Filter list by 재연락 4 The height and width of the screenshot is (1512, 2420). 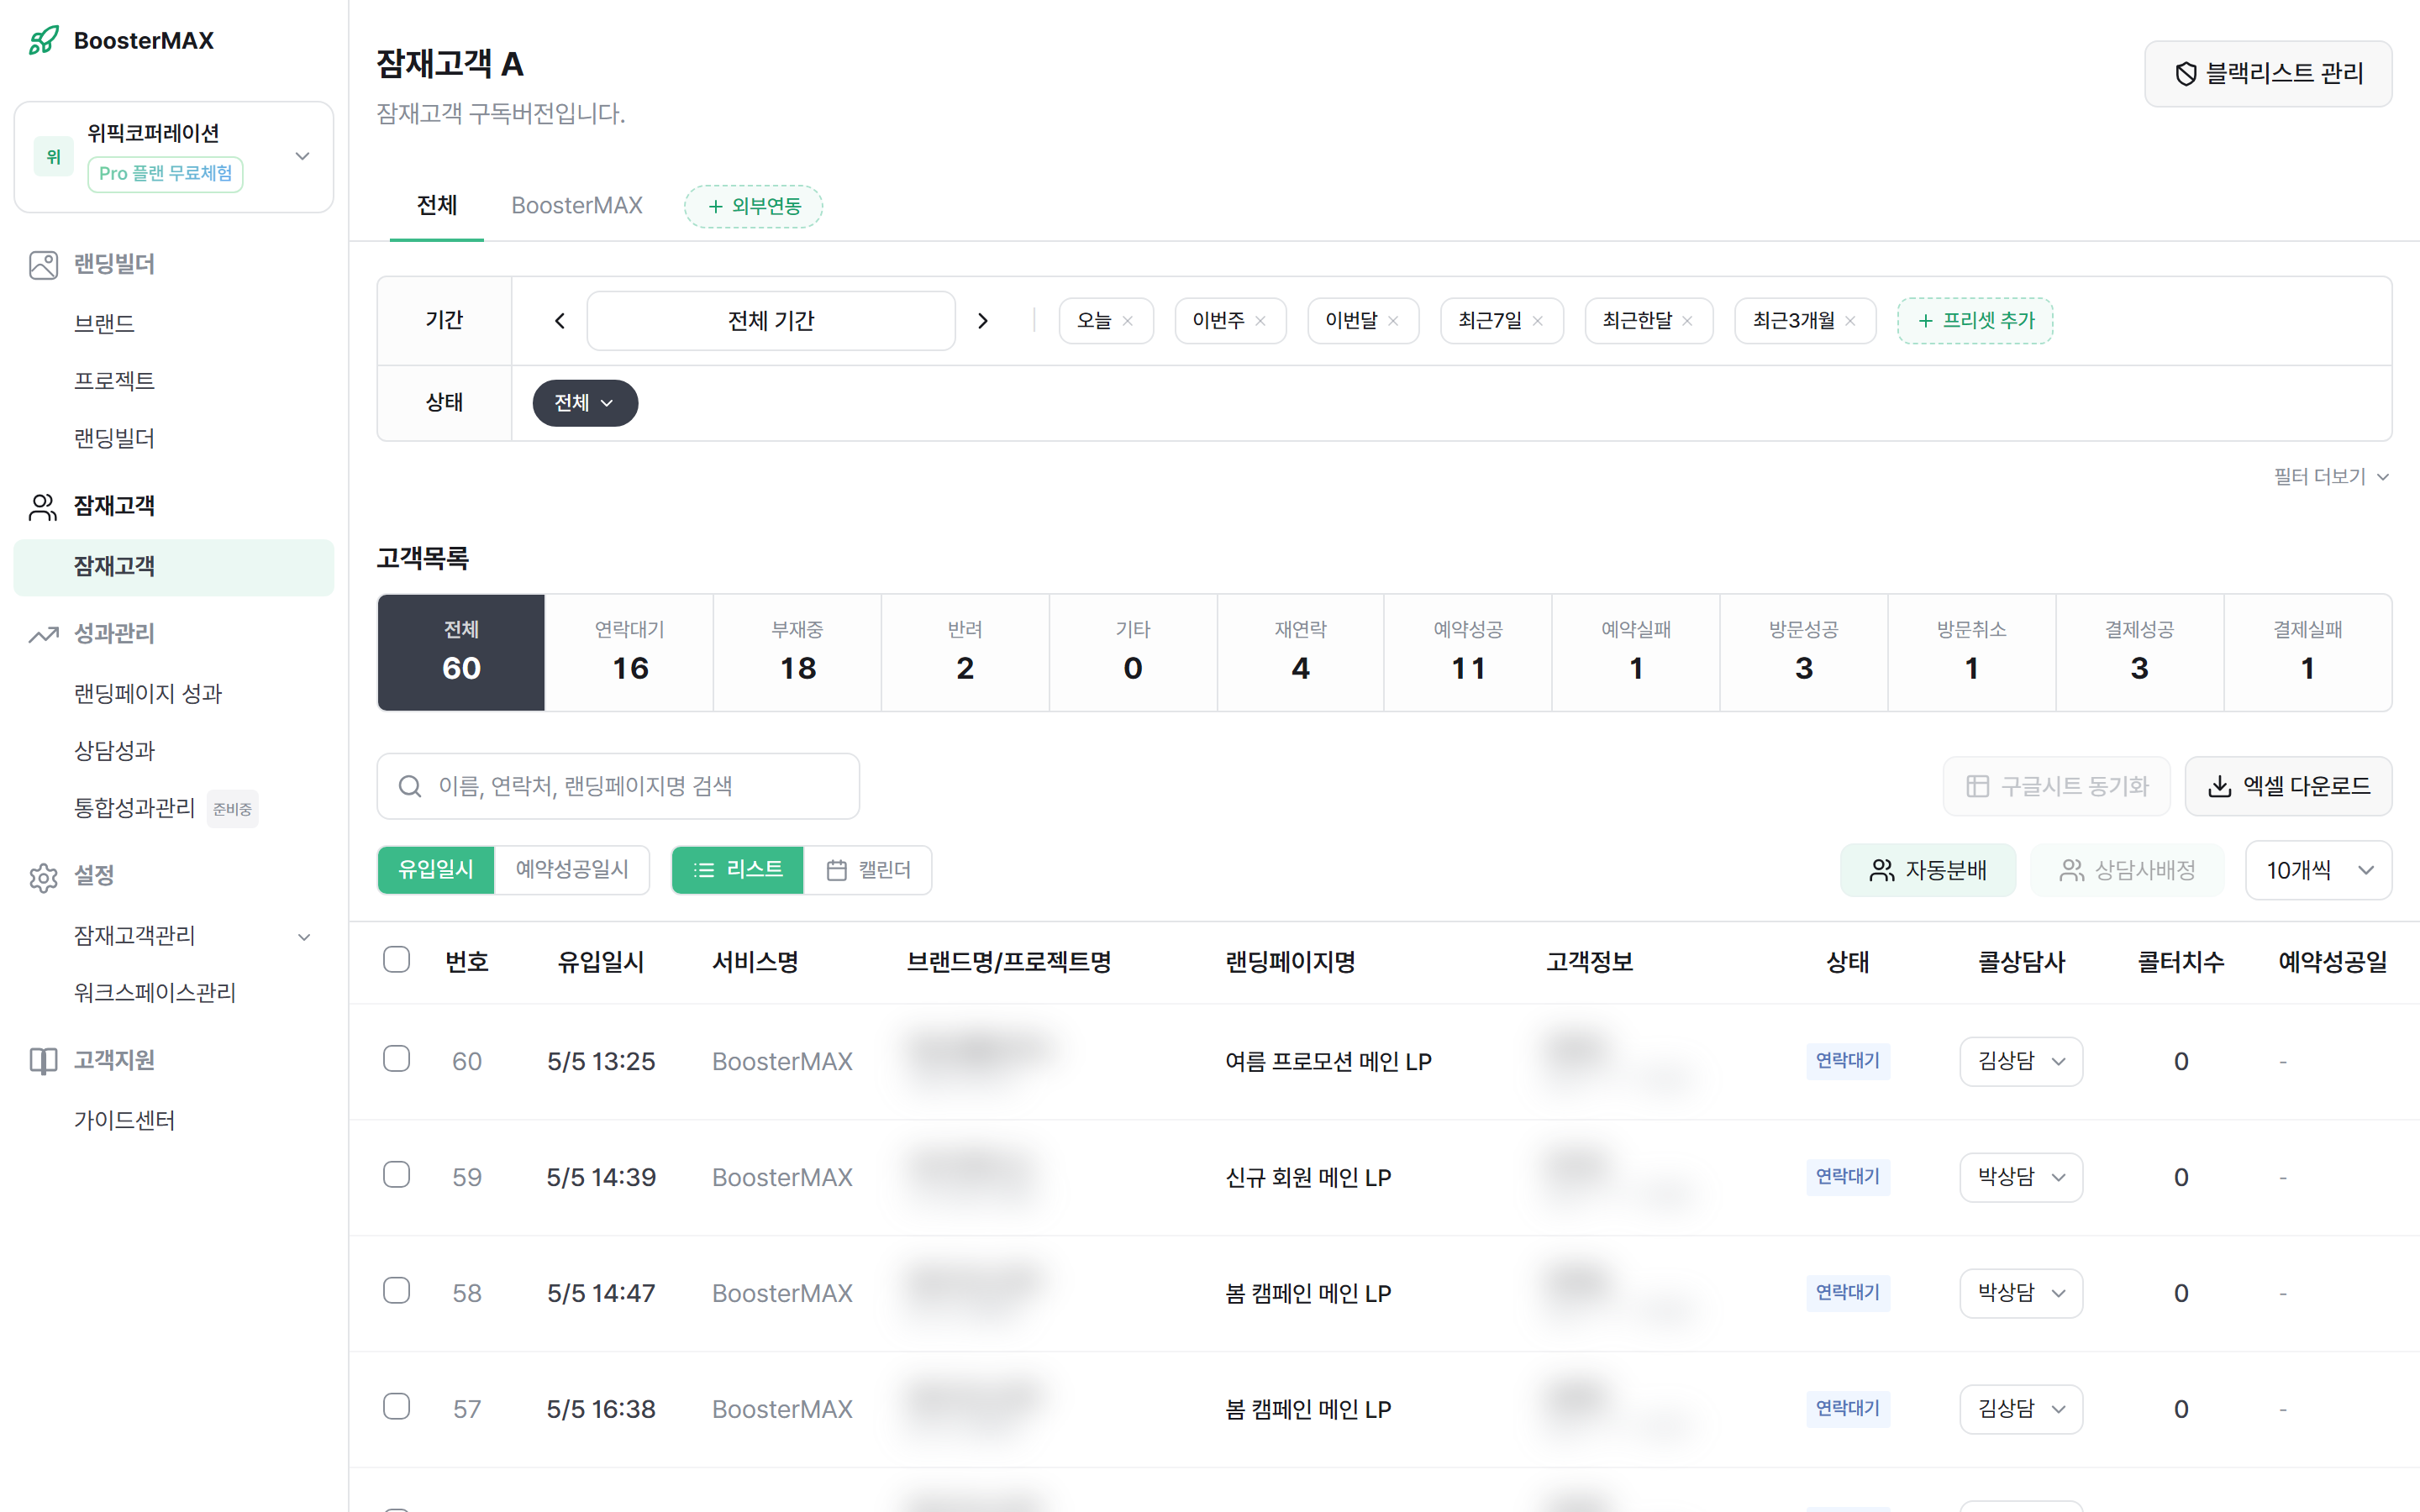pyautogui.click(x=1300, y=653)
